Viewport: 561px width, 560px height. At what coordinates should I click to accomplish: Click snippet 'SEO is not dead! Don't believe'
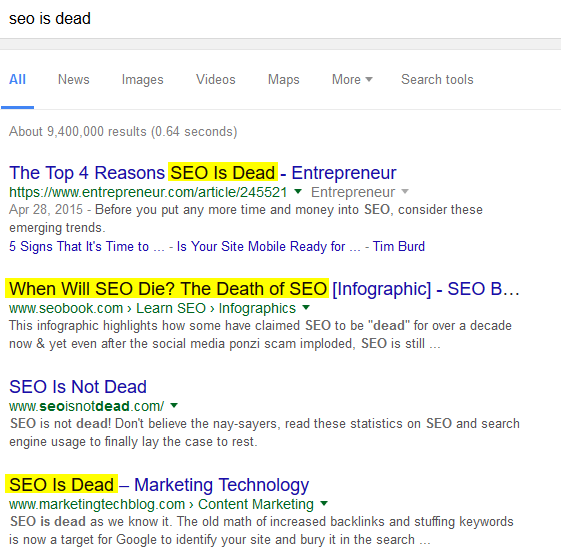point(264,433)
